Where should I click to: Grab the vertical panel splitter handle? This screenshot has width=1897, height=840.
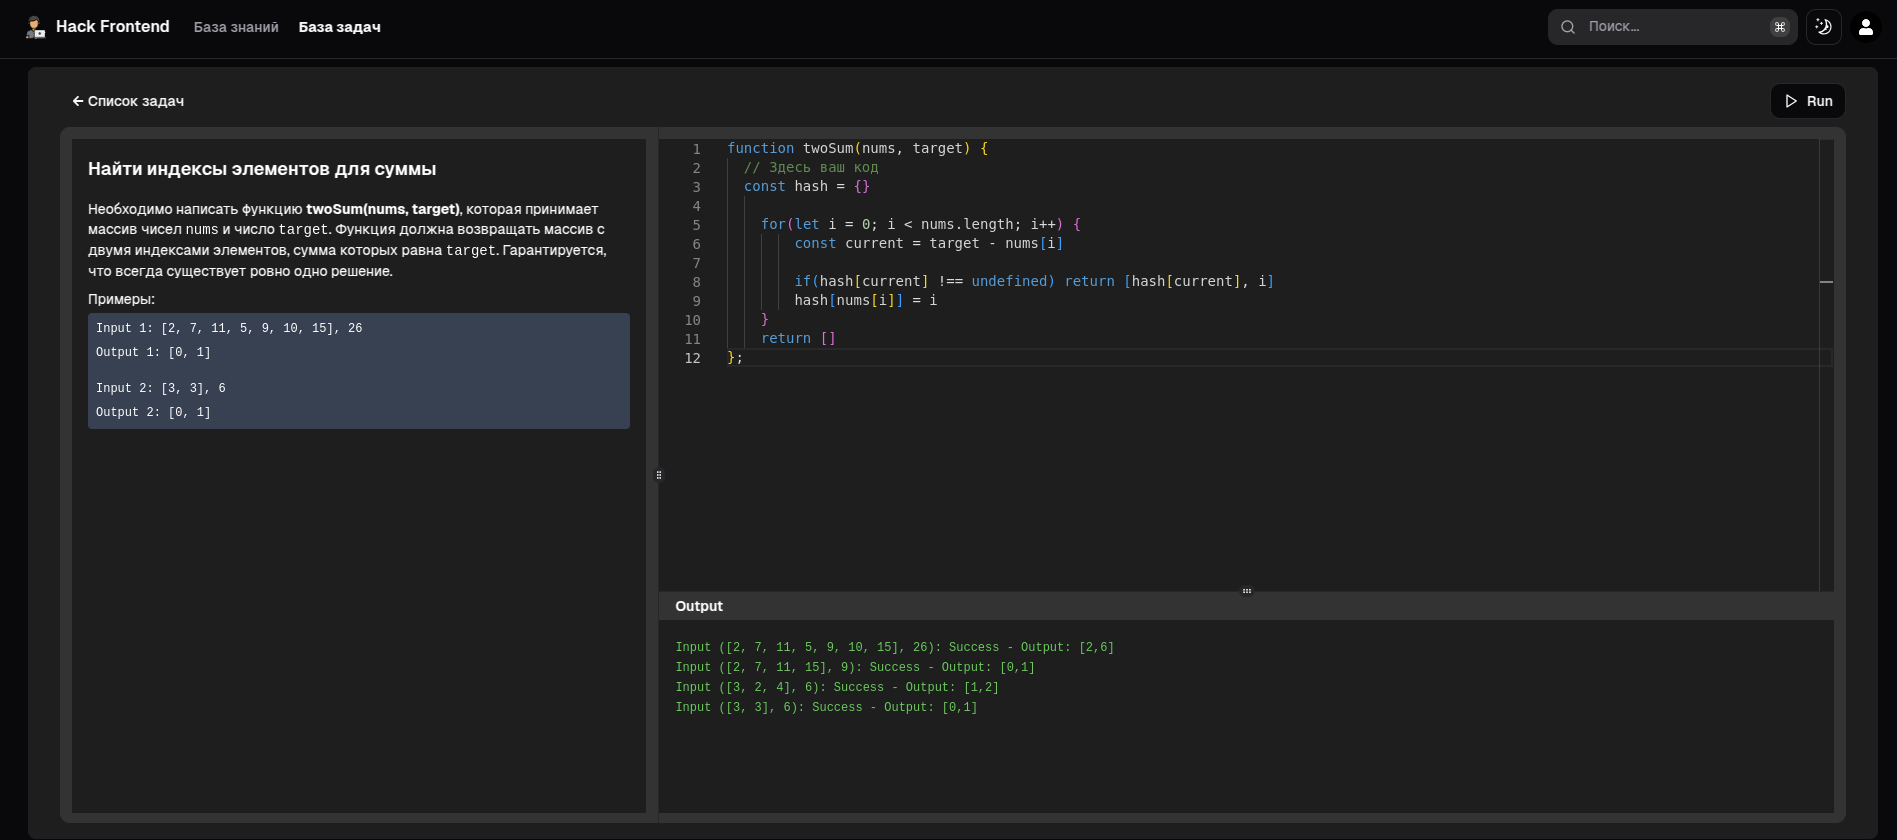coord(659,475)
